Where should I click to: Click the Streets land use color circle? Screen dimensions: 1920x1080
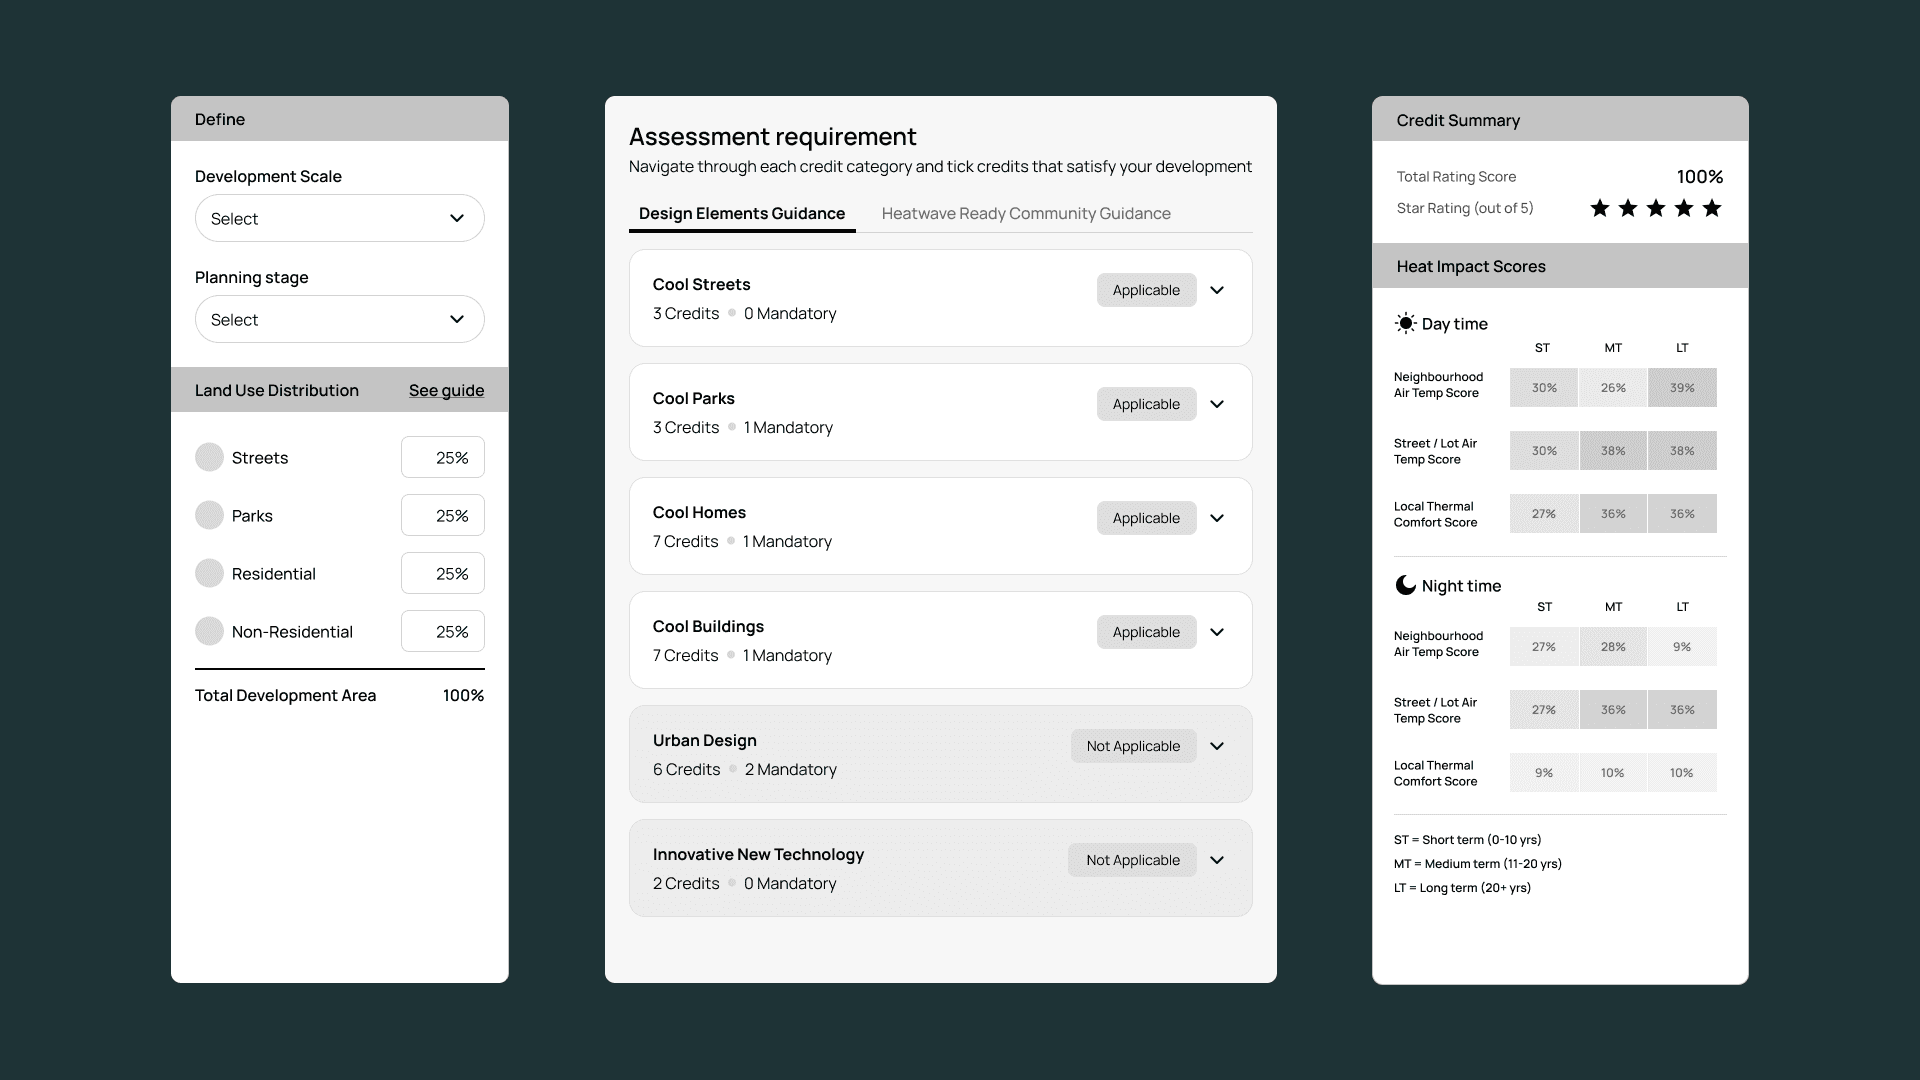(x=209, y=457)
